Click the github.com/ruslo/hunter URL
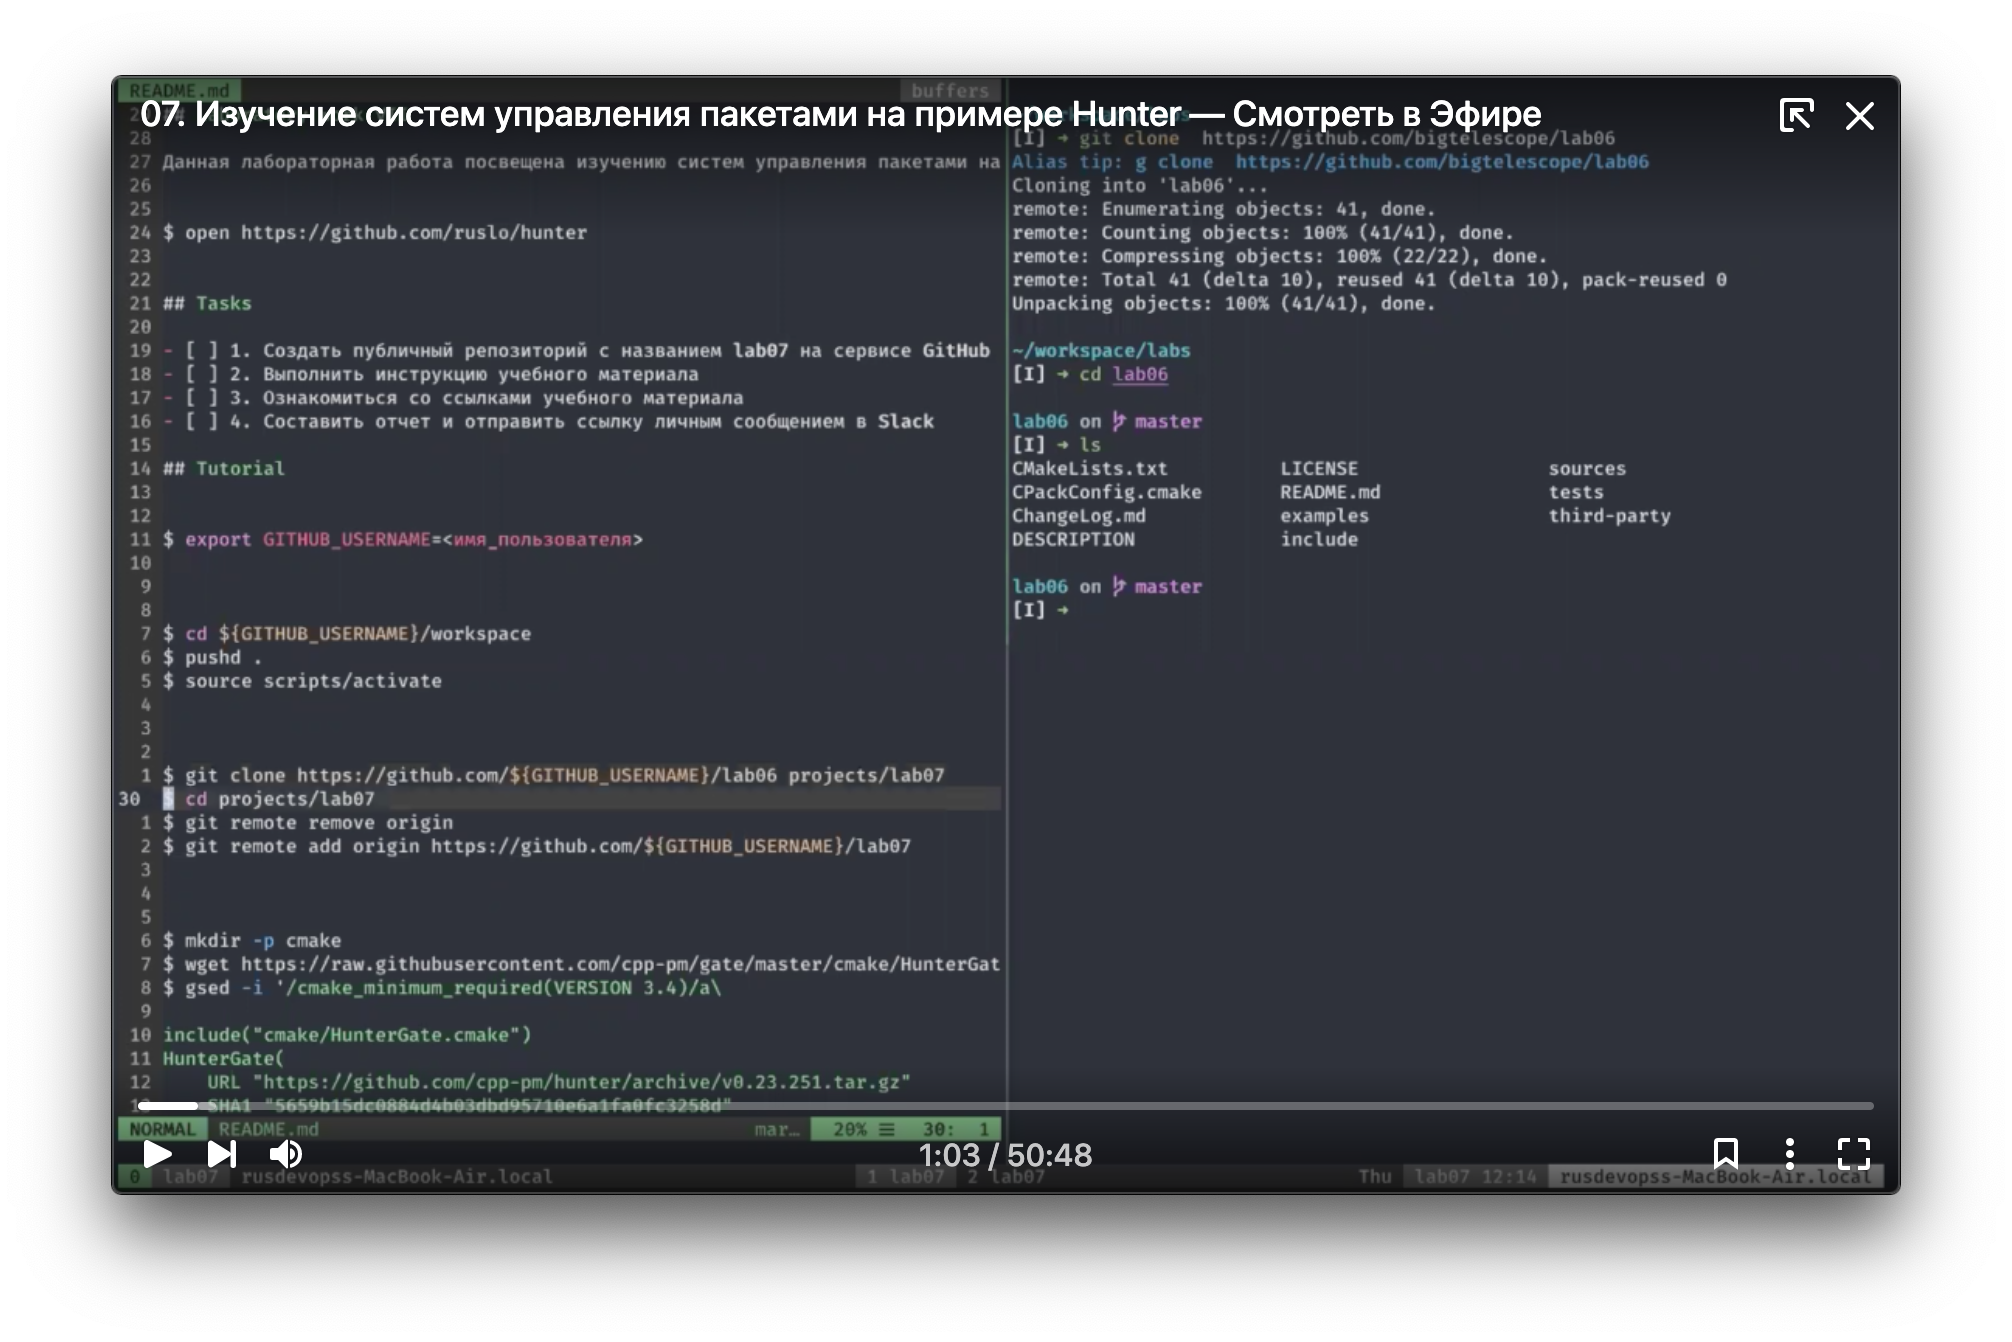Screen dimensions: 2012x1342 413,232
